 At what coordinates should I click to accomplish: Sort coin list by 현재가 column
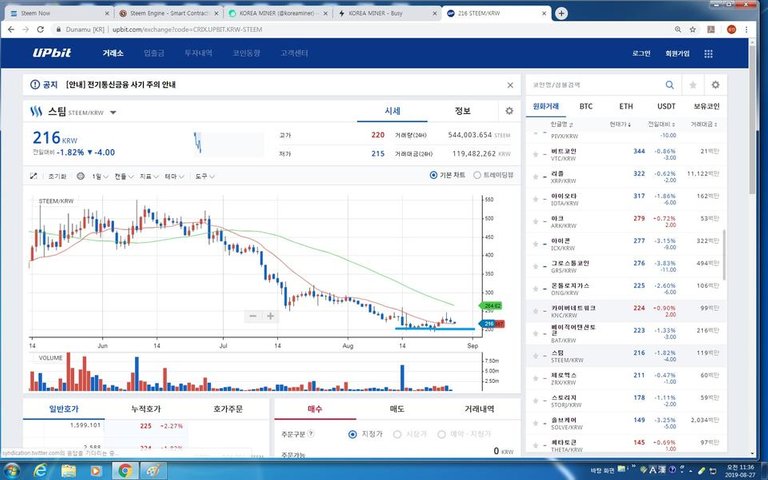tap(620, 124)
